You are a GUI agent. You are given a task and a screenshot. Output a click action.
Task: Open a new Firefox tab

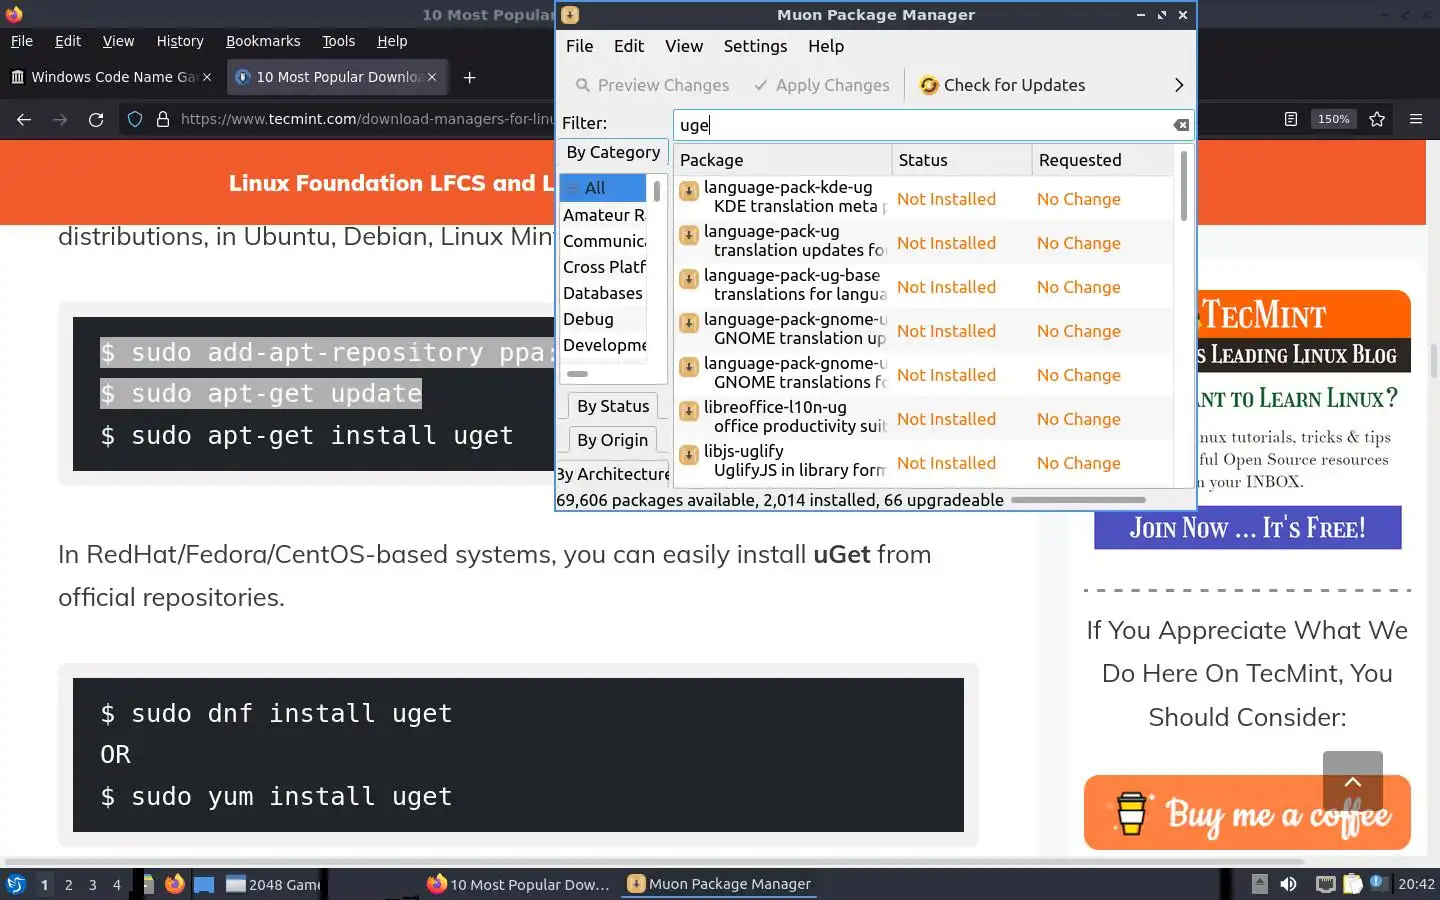click(469, 77)
